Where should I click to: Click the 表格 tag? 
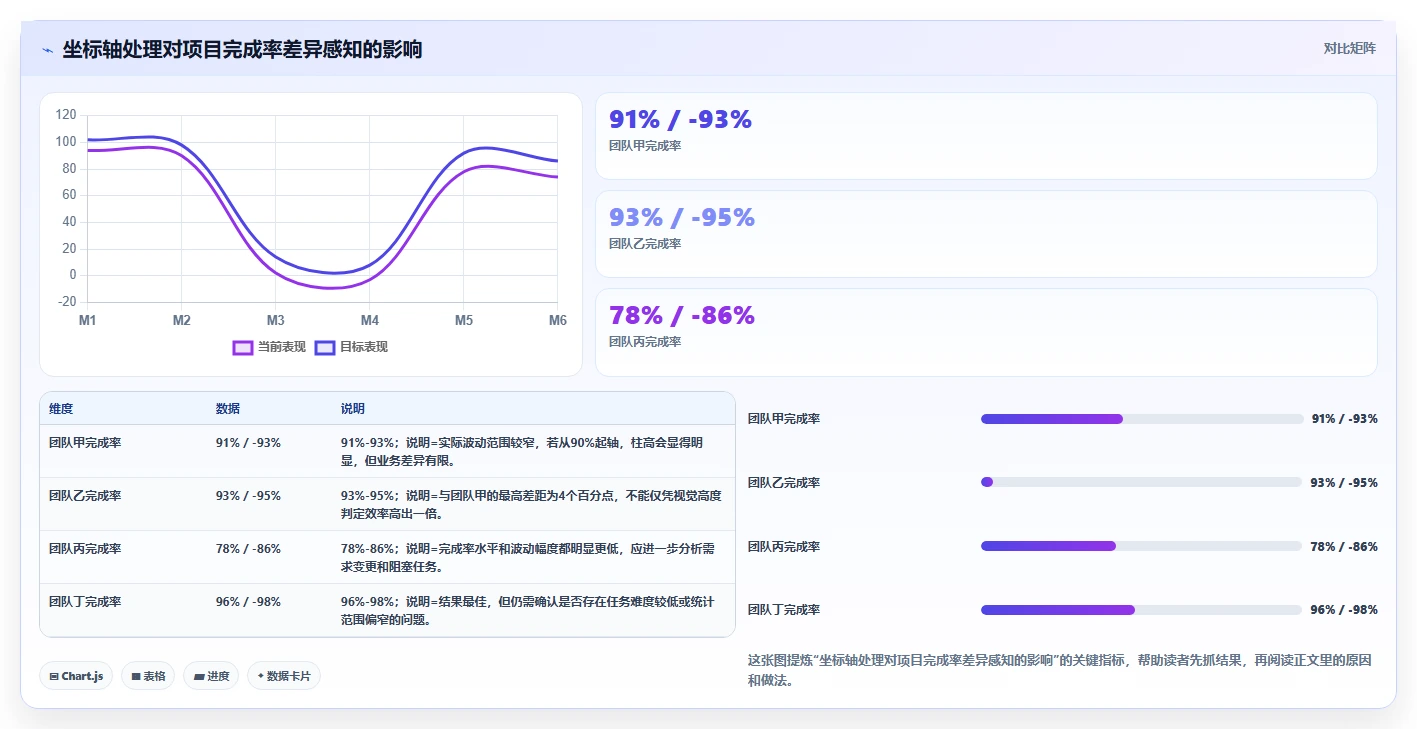point(148,676)
